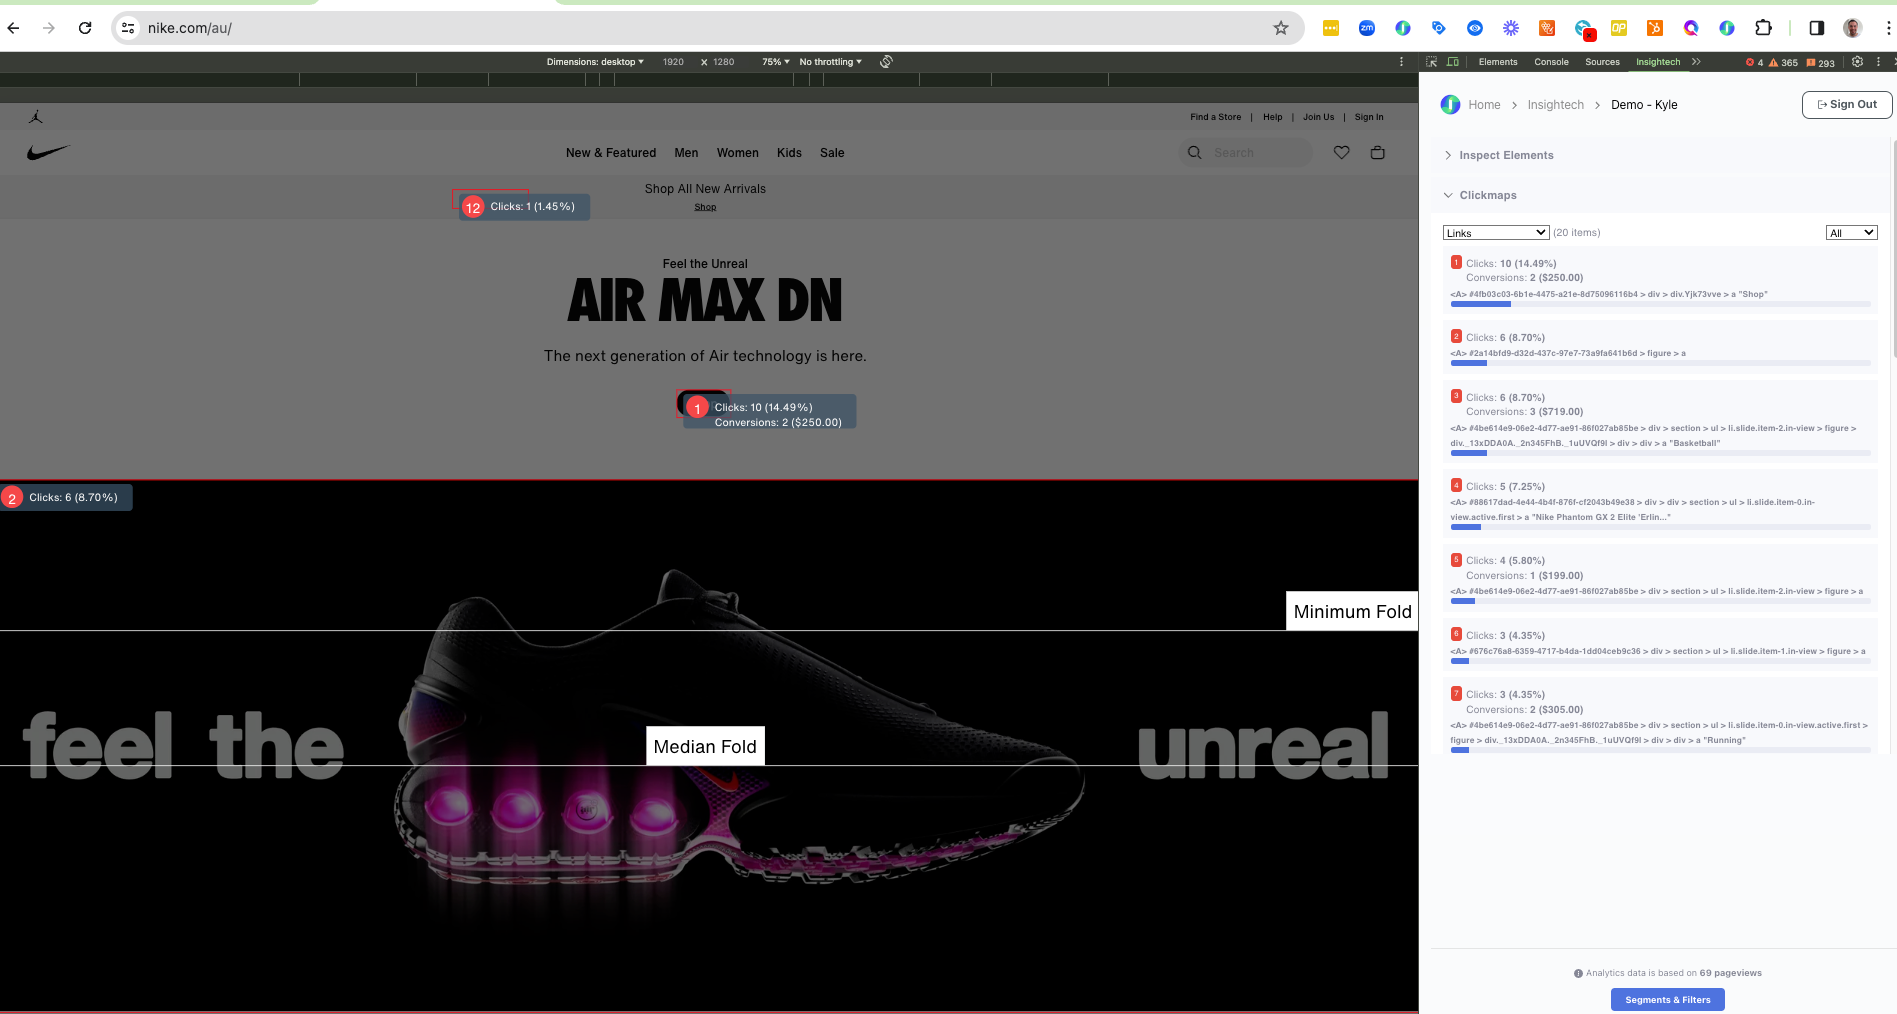Image resolution: width=1897 pixels, height=1014 pixels.
Task: Click the Nike Search input field
Action: click(1255, 153)
